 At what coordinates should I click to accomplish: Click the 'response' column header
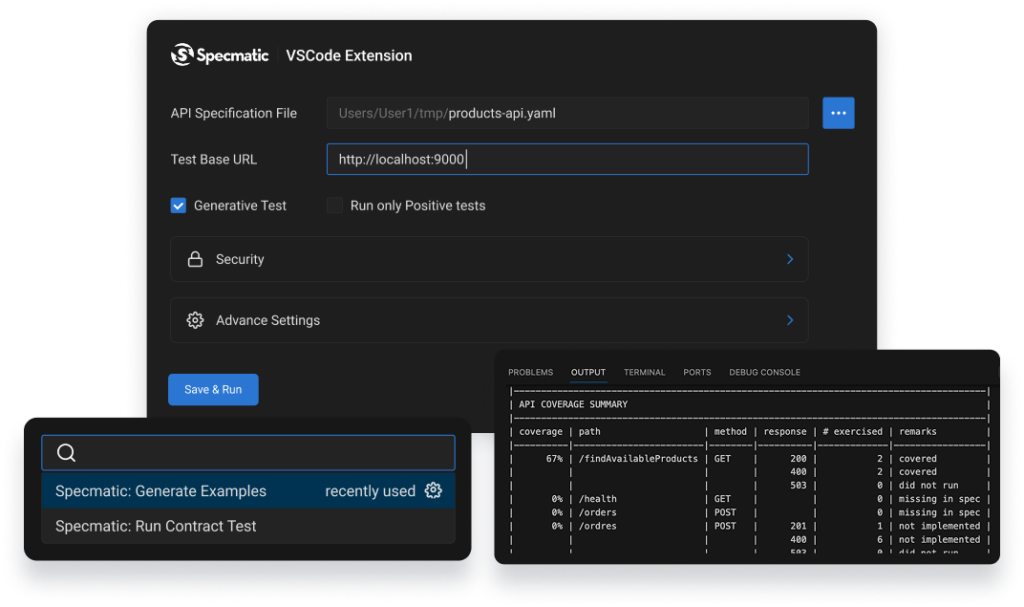click(785, 432)
